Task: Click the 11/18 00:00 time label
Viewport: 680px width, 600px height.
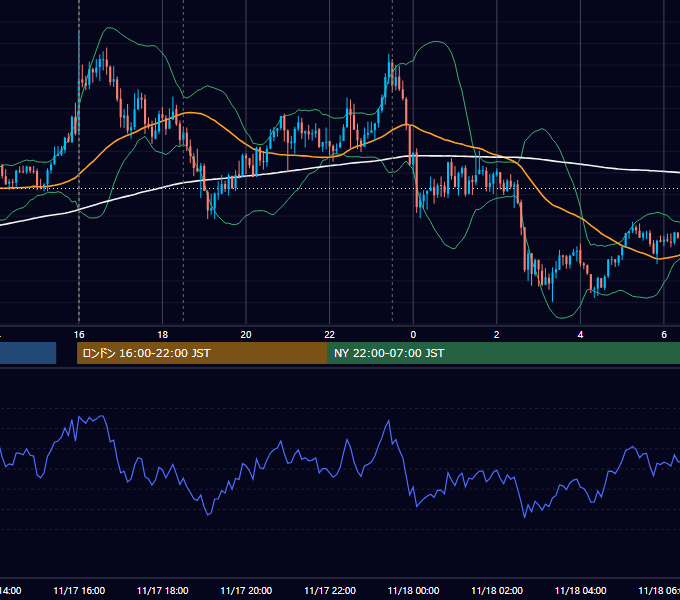Action: (x=413, y=591)
